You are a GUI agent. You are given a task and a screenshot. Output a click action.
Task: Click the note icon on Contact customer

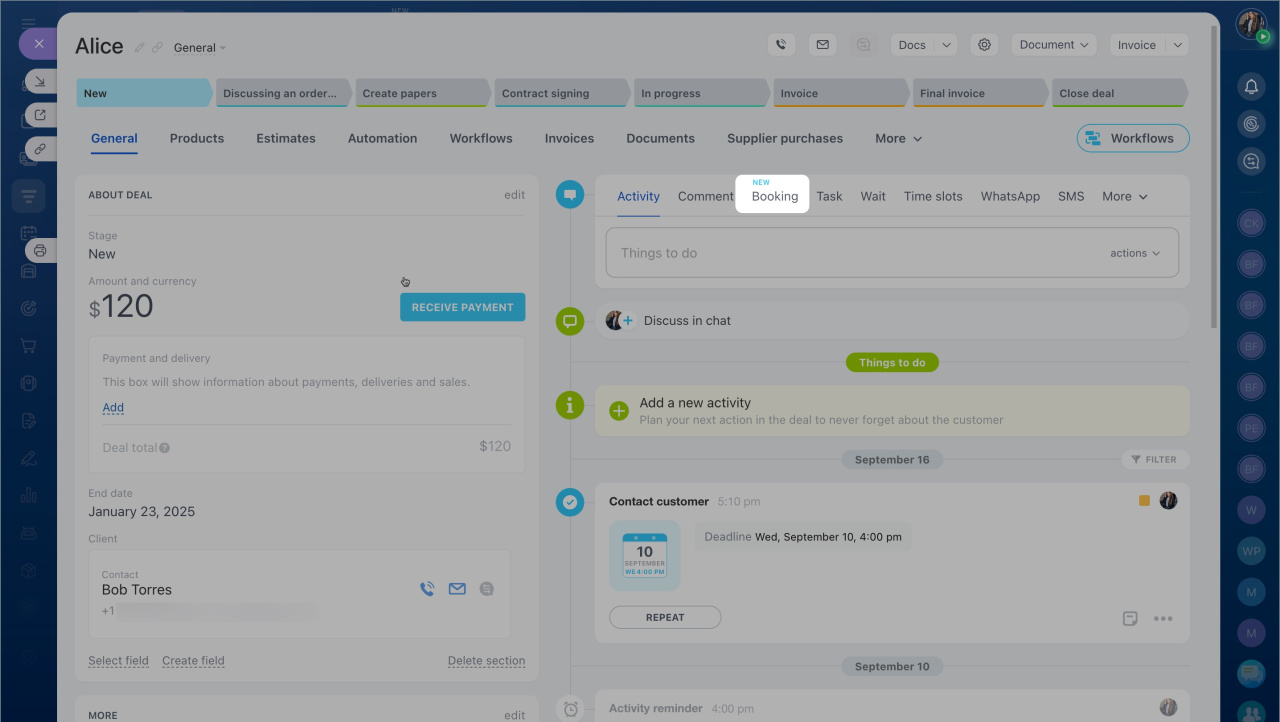pyautogui.click(x=1130, y=618)
